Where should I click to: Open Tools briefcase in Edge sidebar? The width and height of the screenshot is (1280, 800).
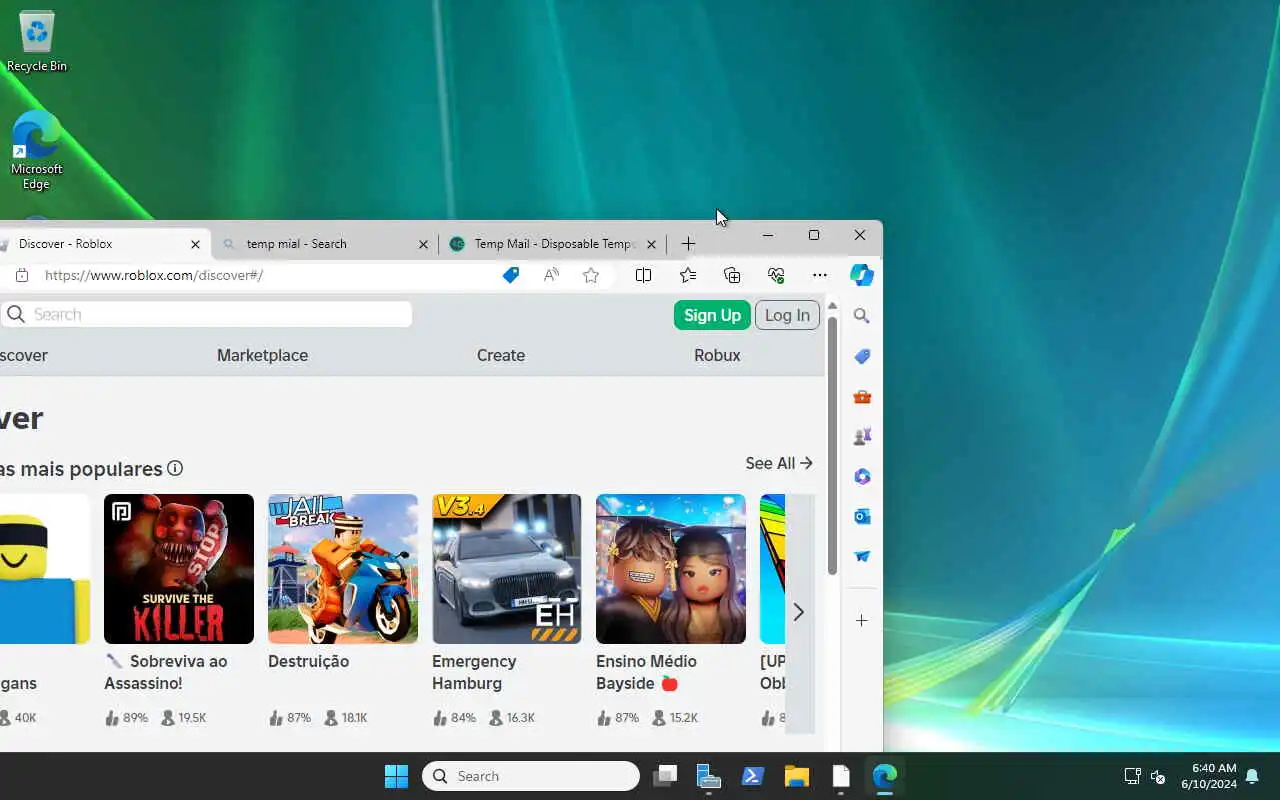pos(862,397)
